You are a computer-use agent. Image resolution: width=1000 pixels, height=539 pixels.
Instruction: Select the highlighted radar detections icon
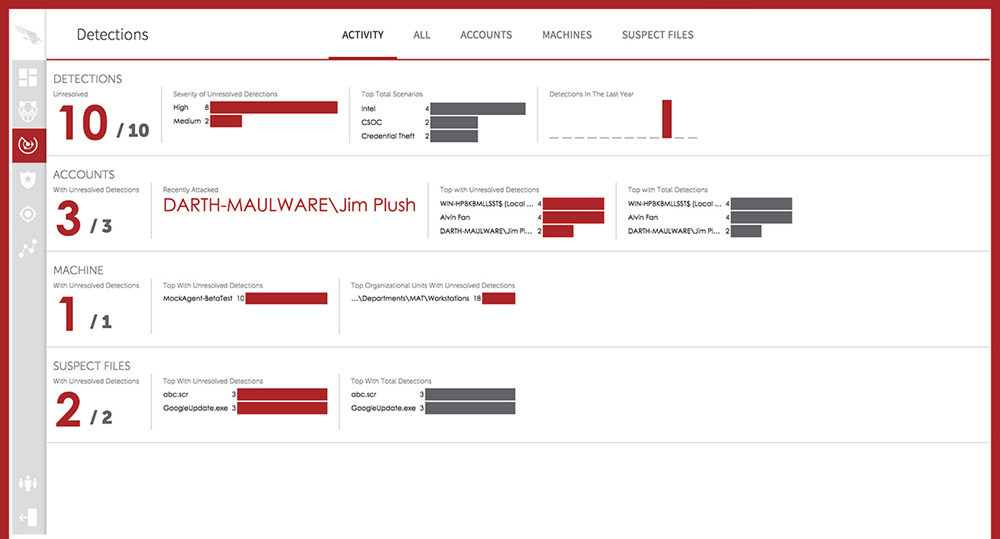coord(28,145)
